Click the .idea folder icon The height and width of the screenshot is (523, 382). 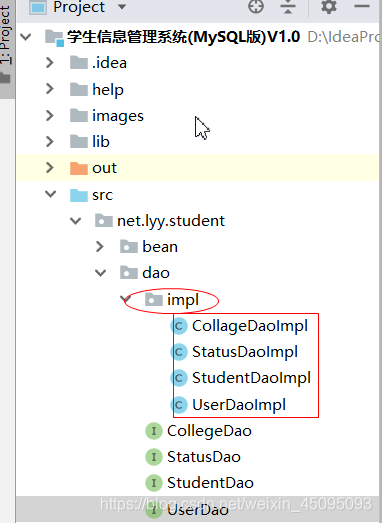pos(79,62)
